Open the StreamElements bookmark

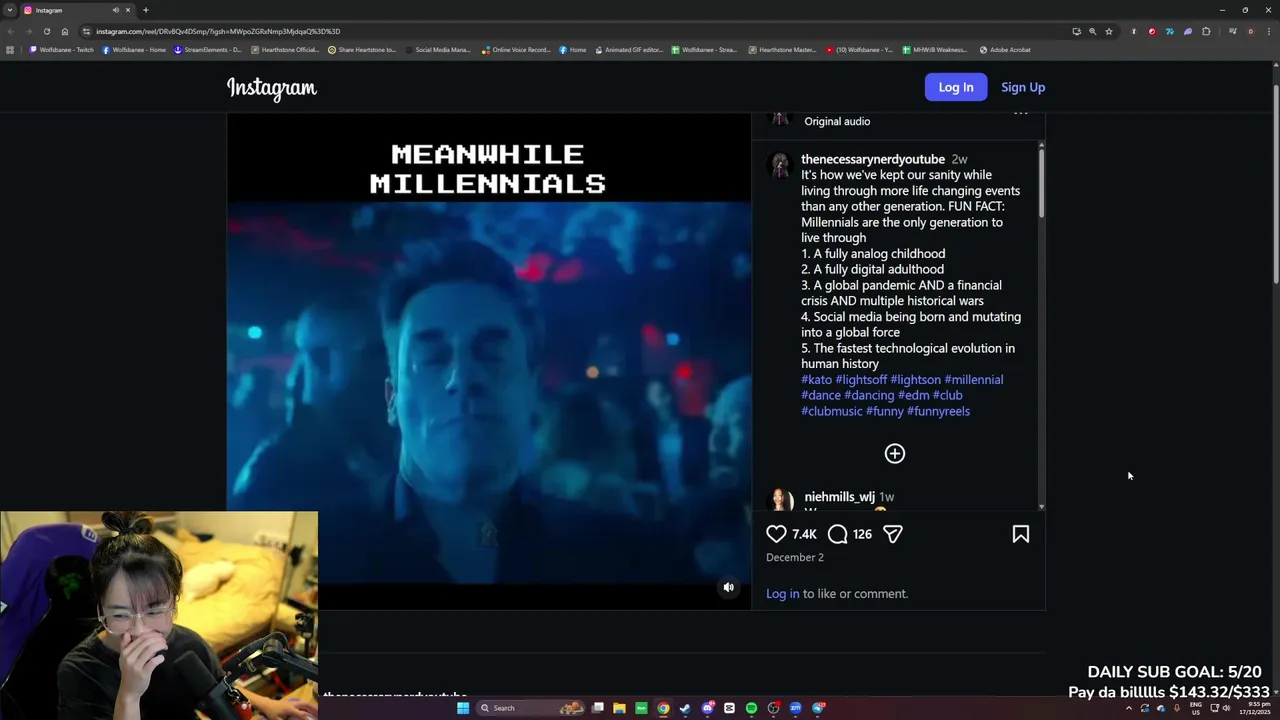[x=208, y=50]
